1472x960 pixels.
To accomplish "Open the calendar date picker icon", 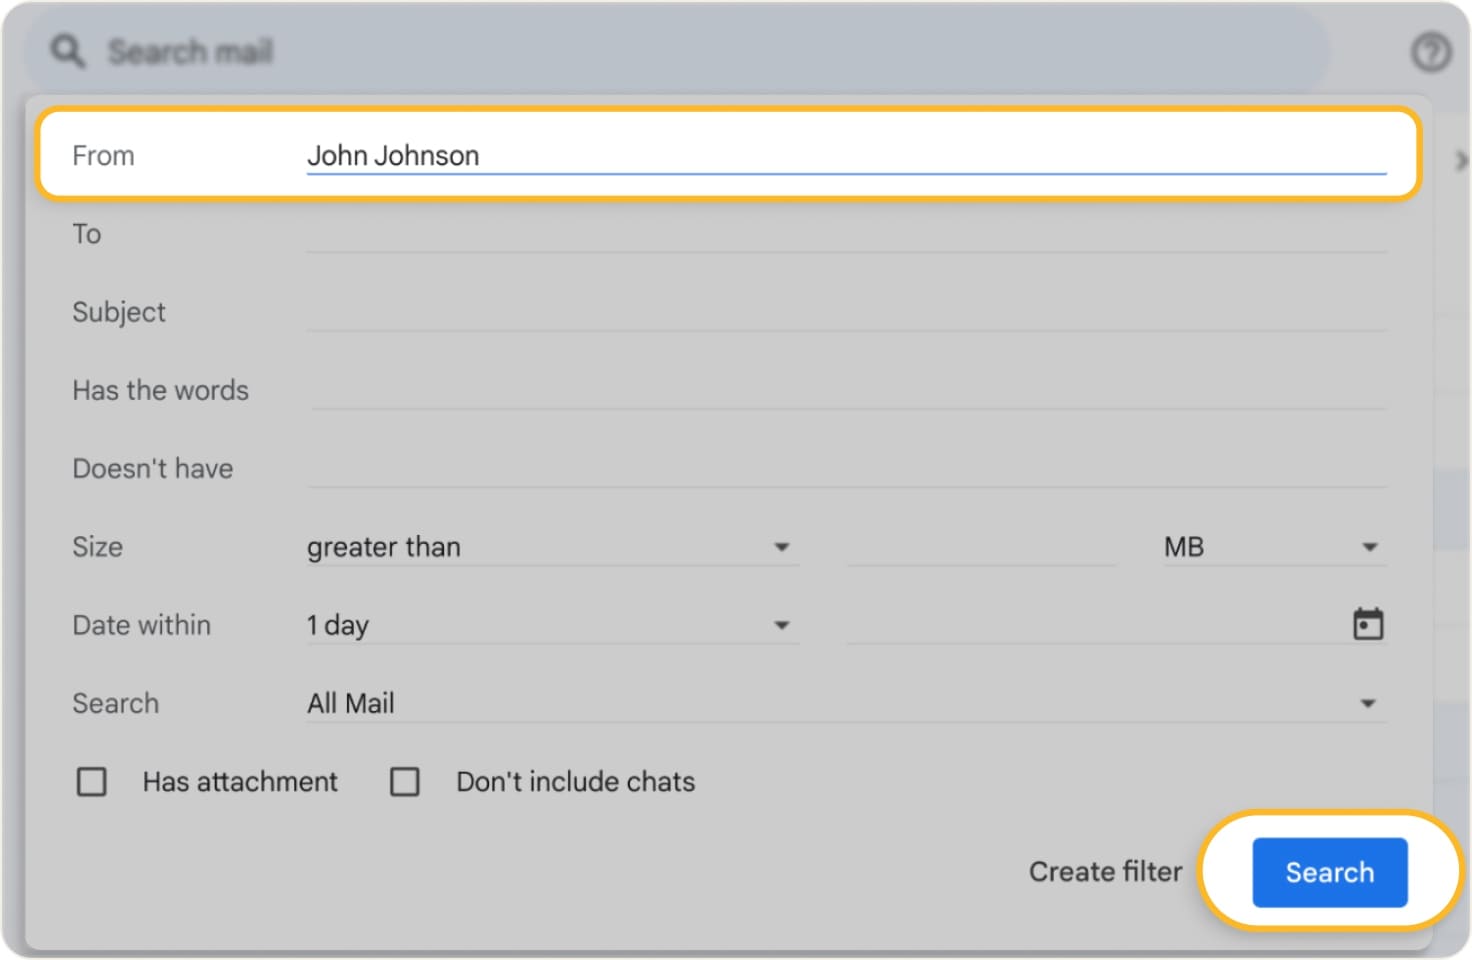I will (x=1367, y=625).
